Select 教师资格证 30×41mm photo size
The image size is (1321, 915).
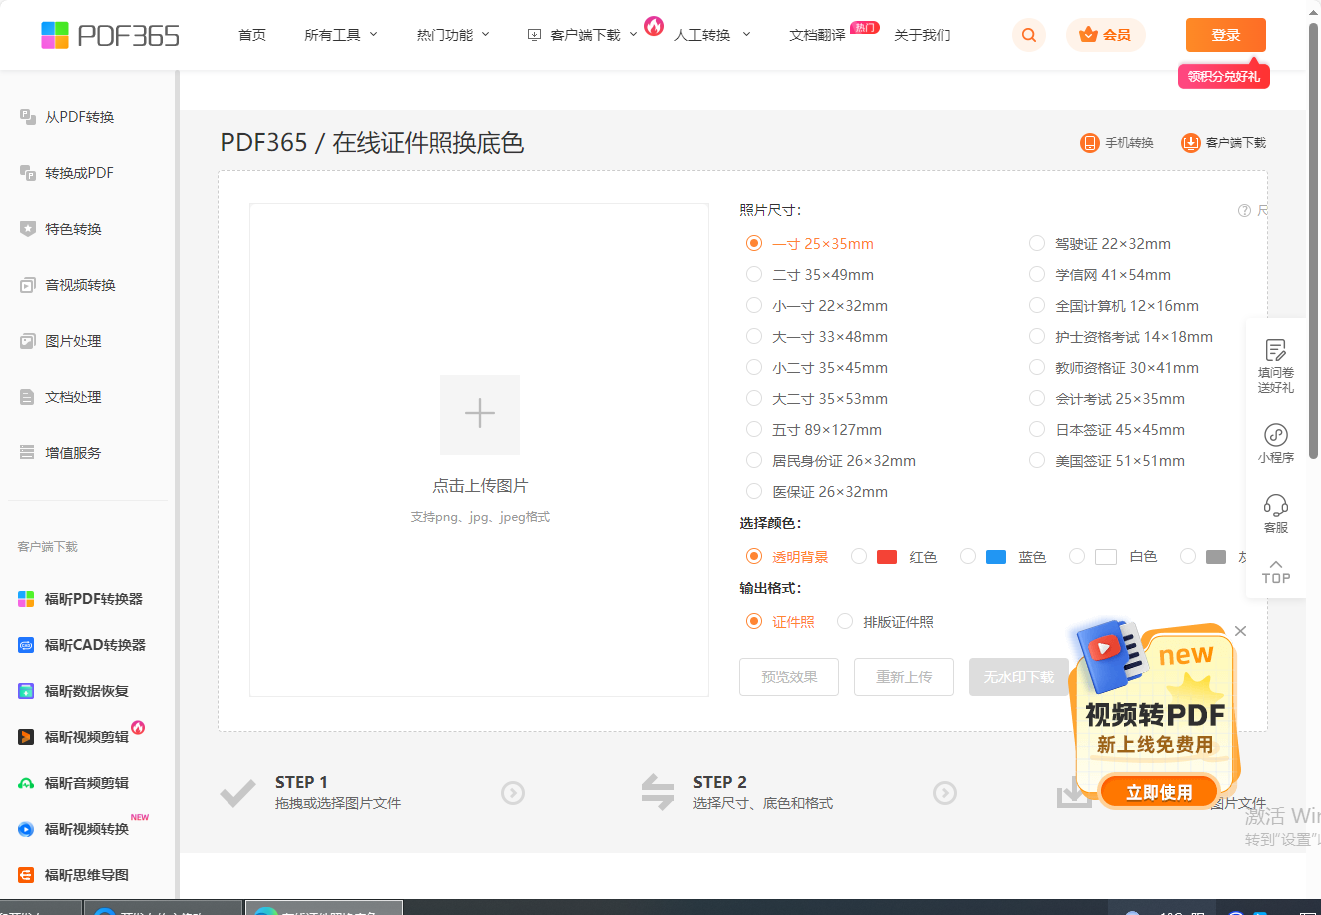pos(1037,367)
